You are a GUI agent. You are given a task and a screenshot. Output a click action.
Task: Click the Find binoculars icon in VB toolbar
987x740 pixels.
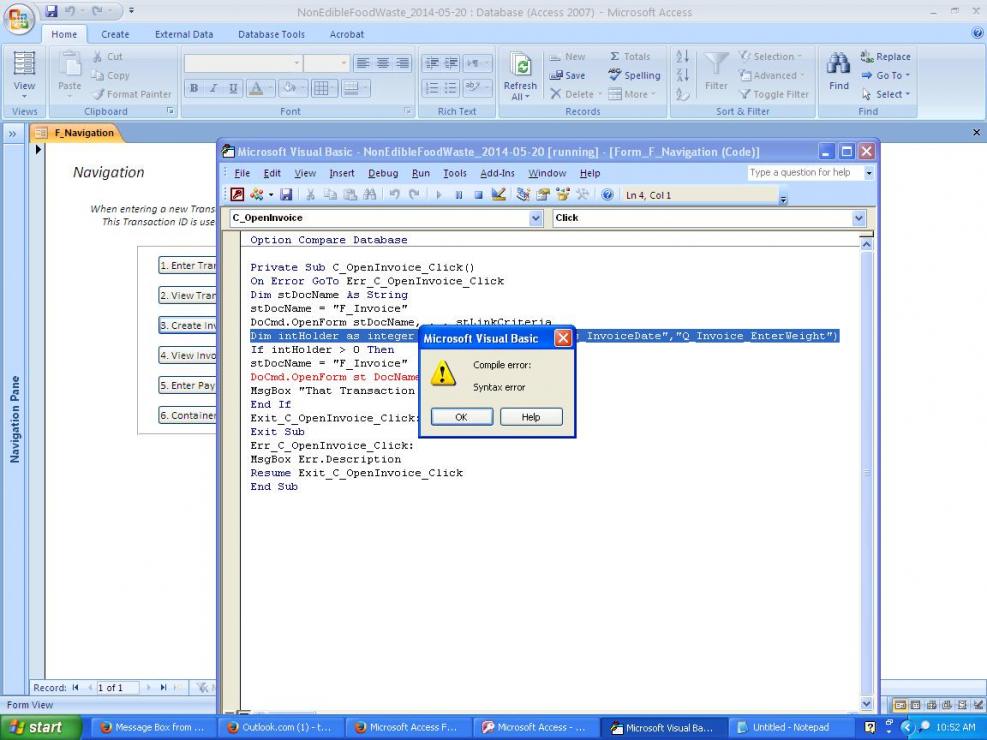pyautogui.click(x=369, y=195)
